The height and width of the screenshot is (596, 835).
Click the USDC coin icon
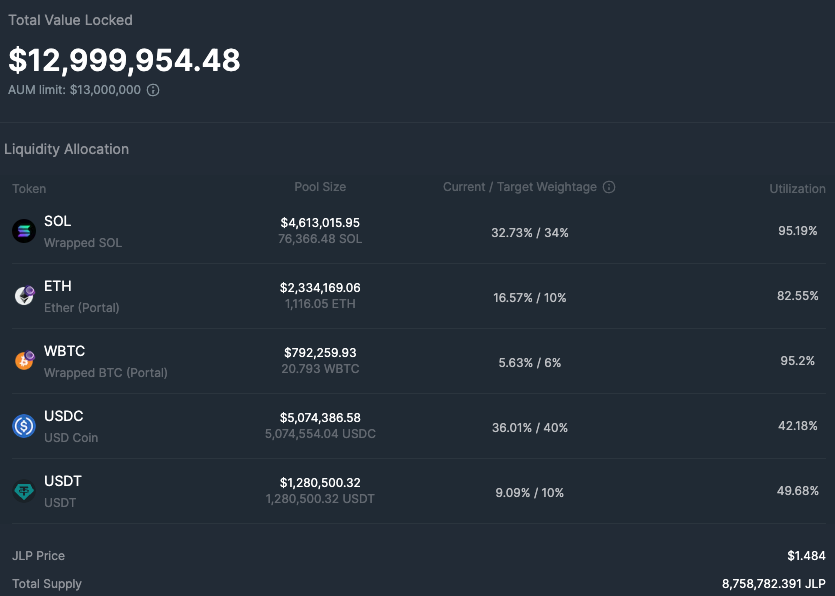24,426
